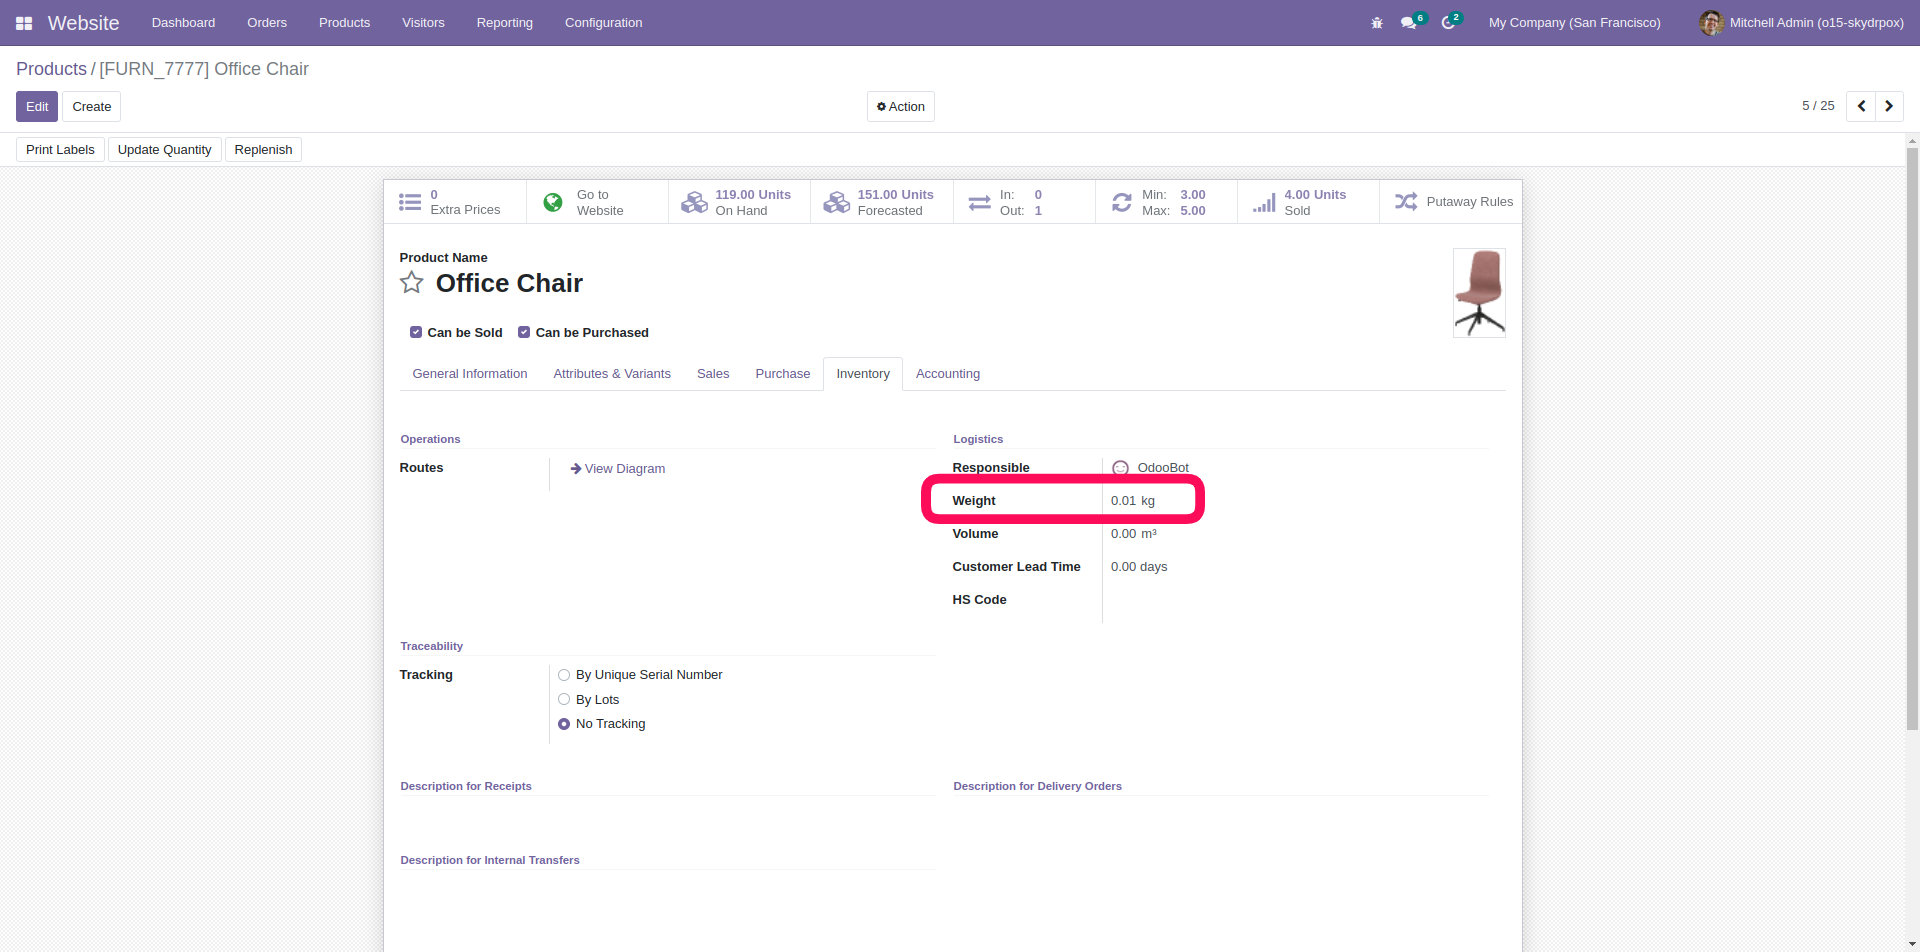Open the activities clock icon
This screenshot has width=1920, height=952.
[x=1448, y=23]
